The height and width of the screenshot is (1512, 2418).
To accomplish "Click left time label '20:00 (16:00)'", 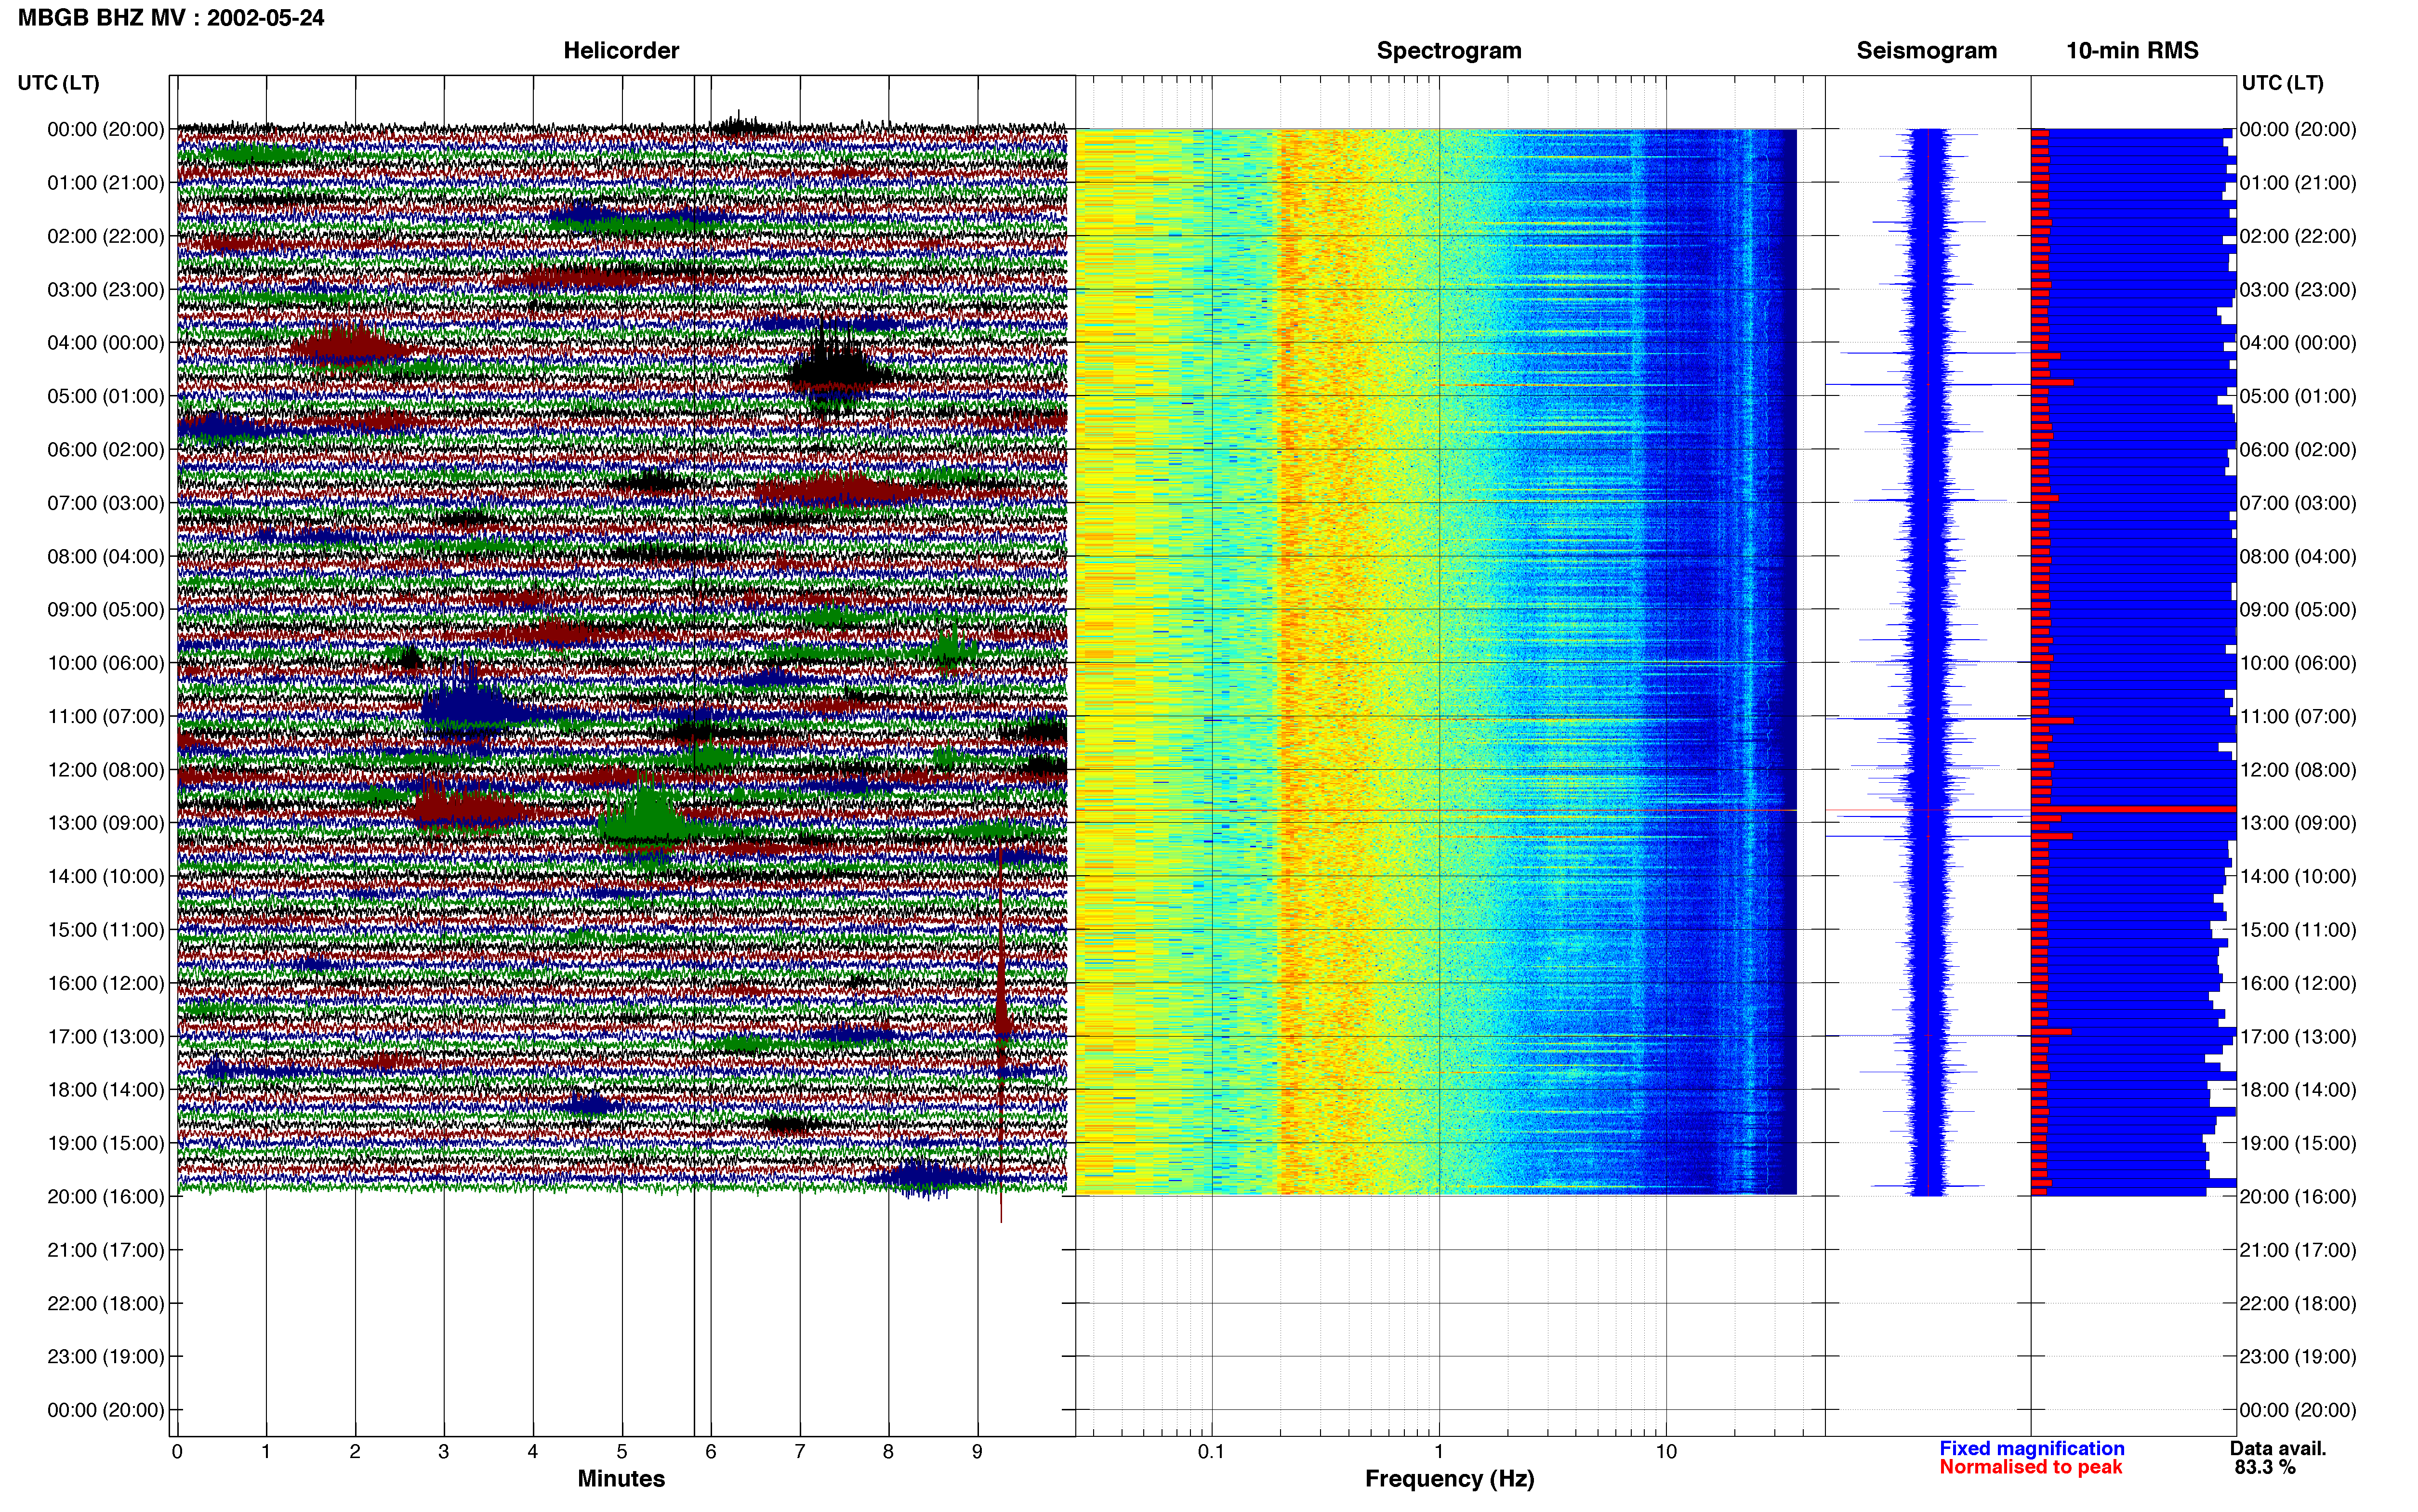I will (106, 1196).
